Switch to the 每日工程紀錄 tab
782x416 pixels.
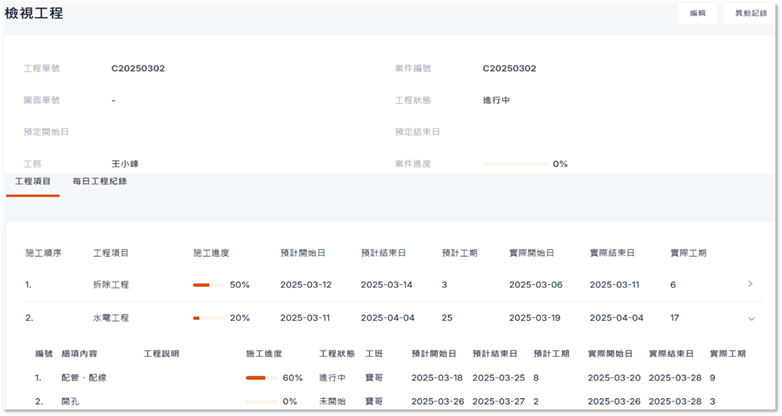tap(99, 182)
